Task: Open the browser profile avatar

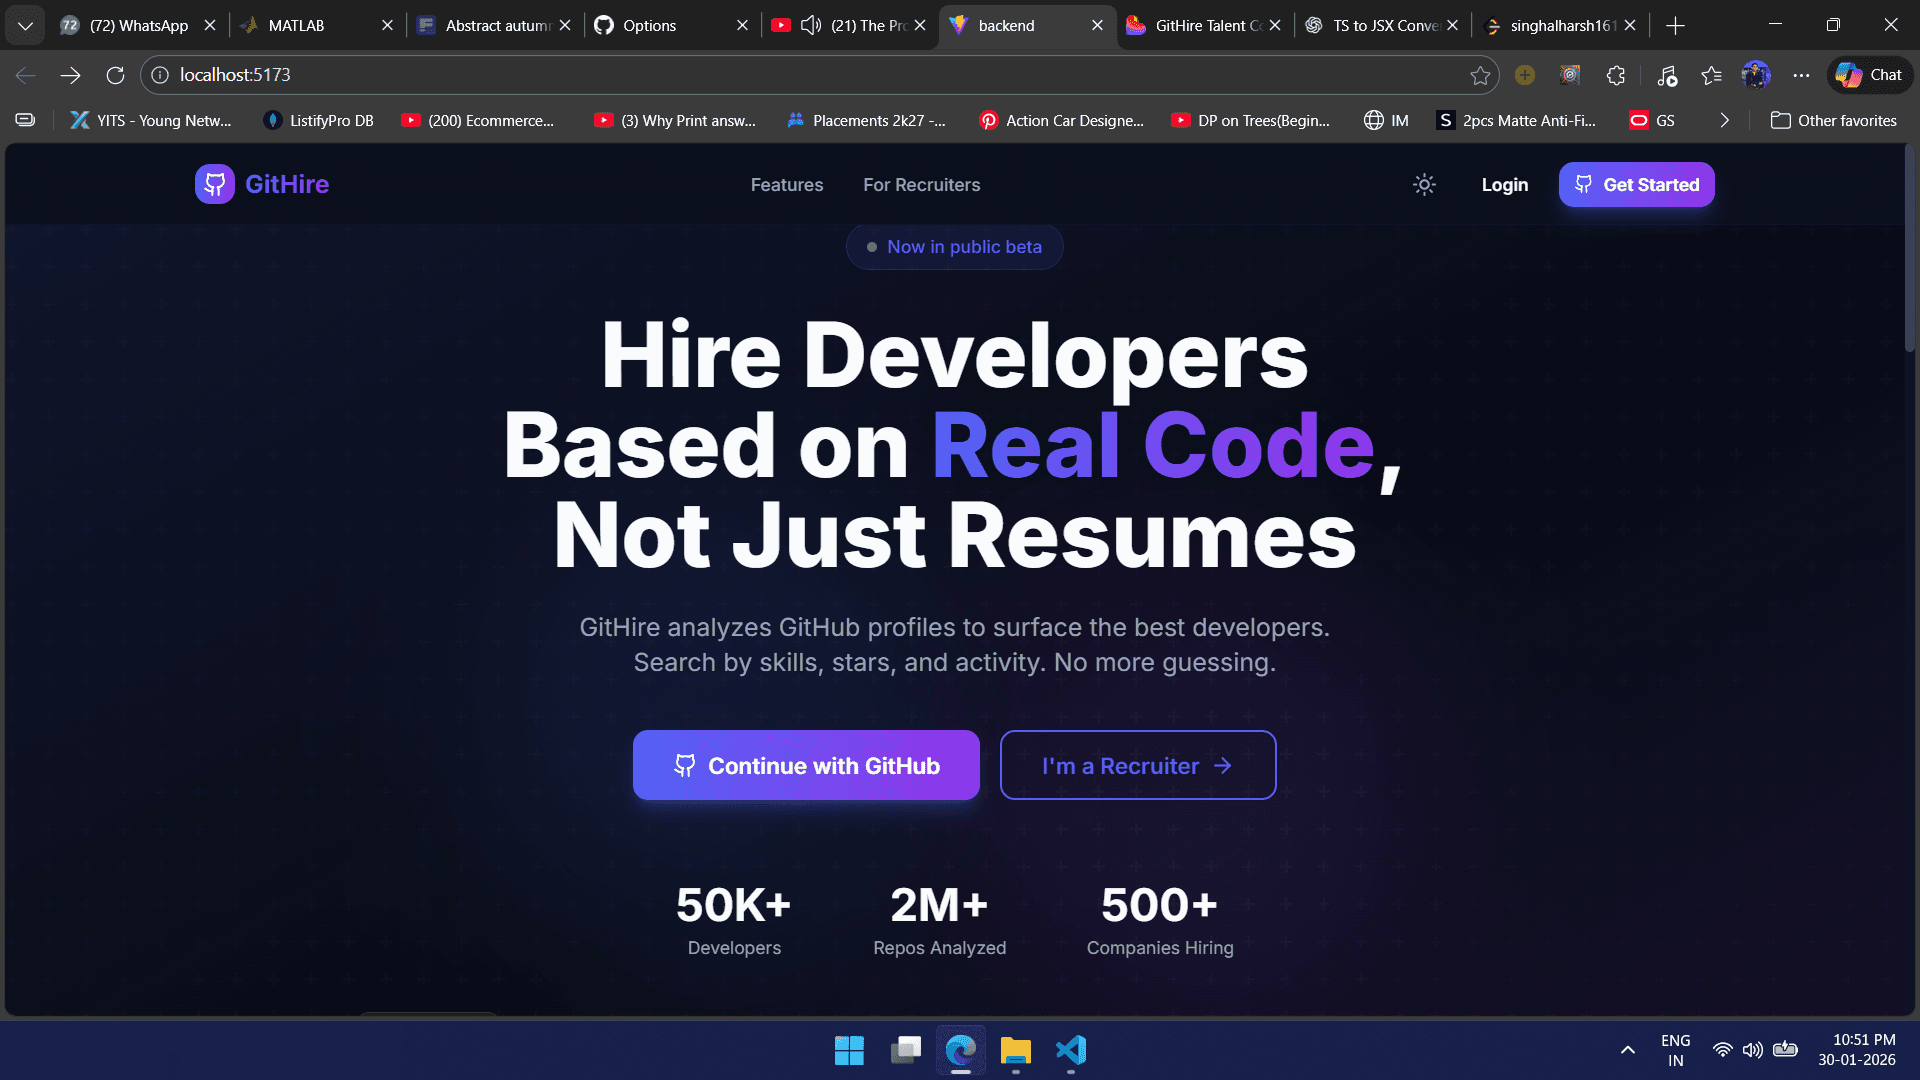Action: 1756,75
